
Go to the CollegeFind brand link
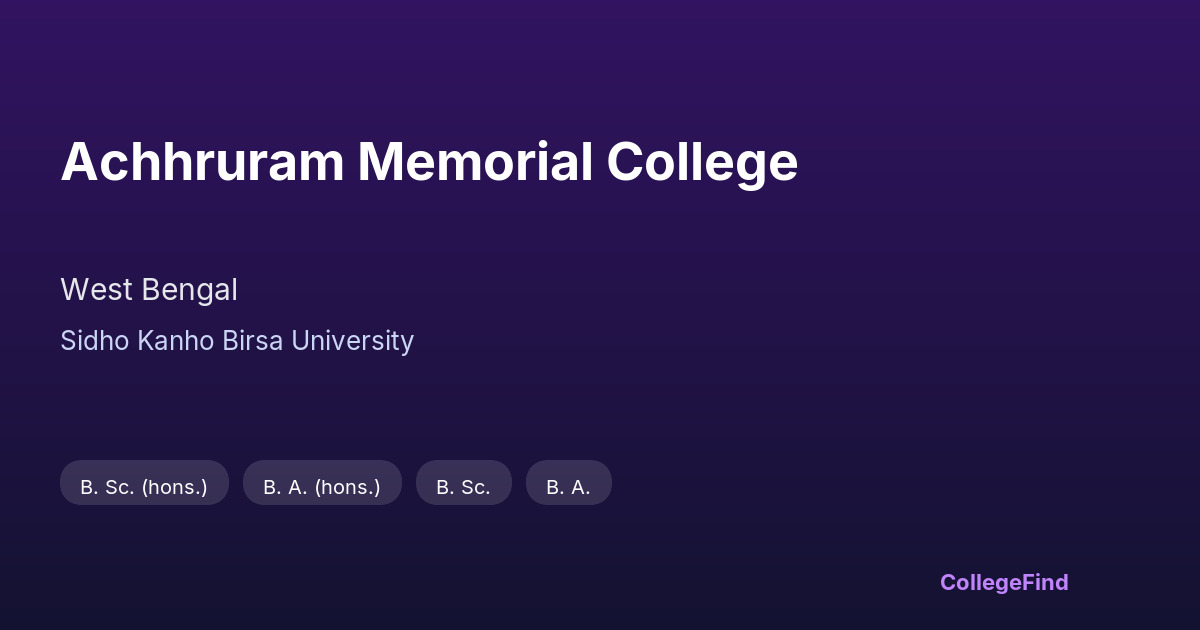coord(1004,582)
